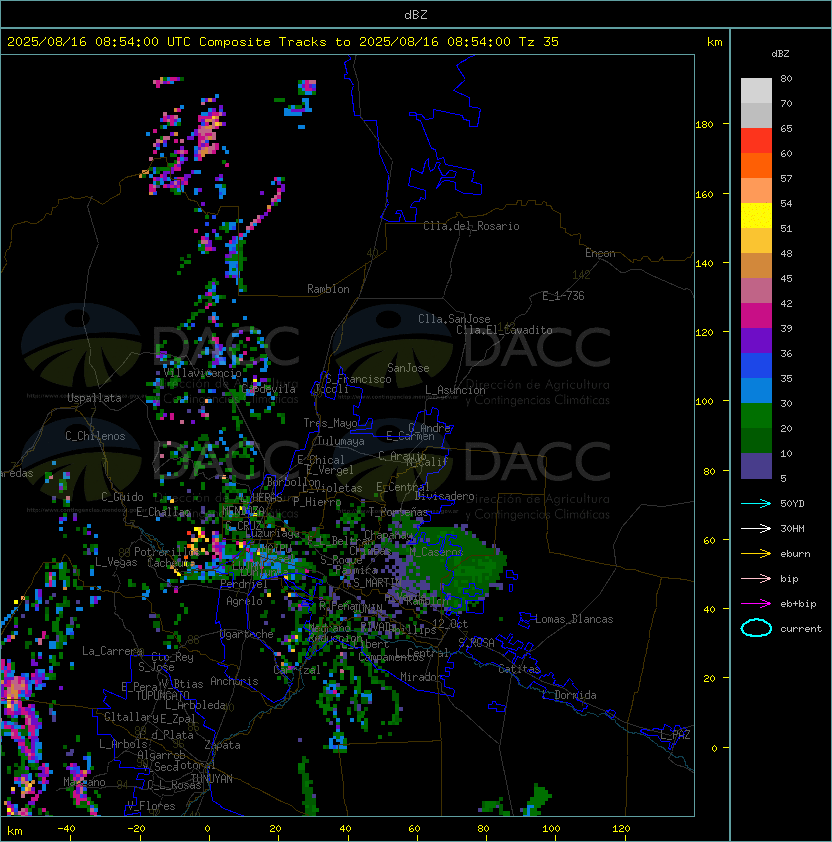Click the L_Asuncion map label

click(x=455, y=390)
